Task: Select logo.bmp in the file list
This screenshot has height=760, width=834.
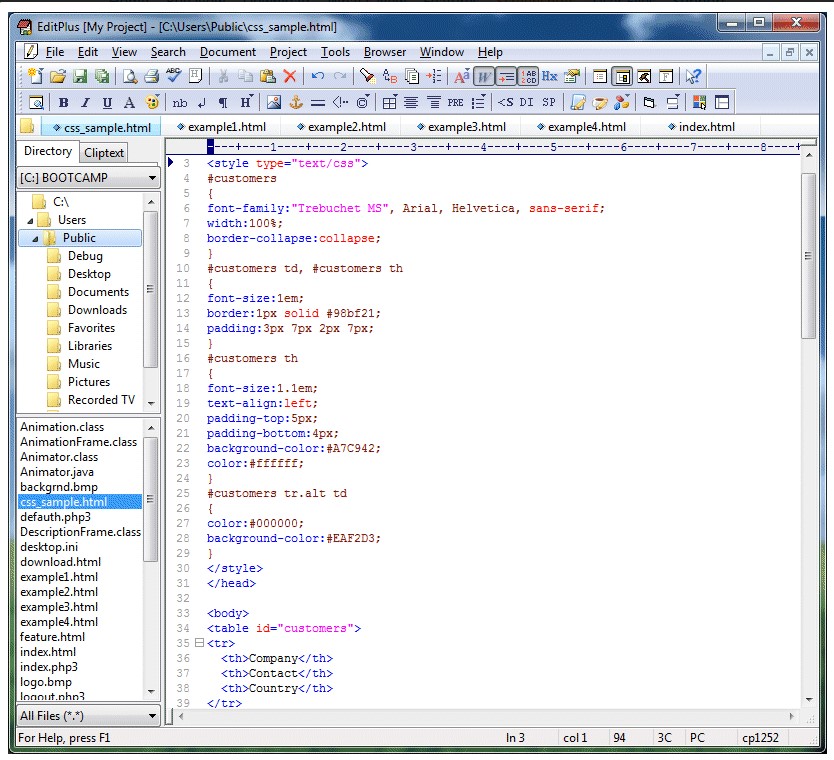Action: (x=46, y=682)
